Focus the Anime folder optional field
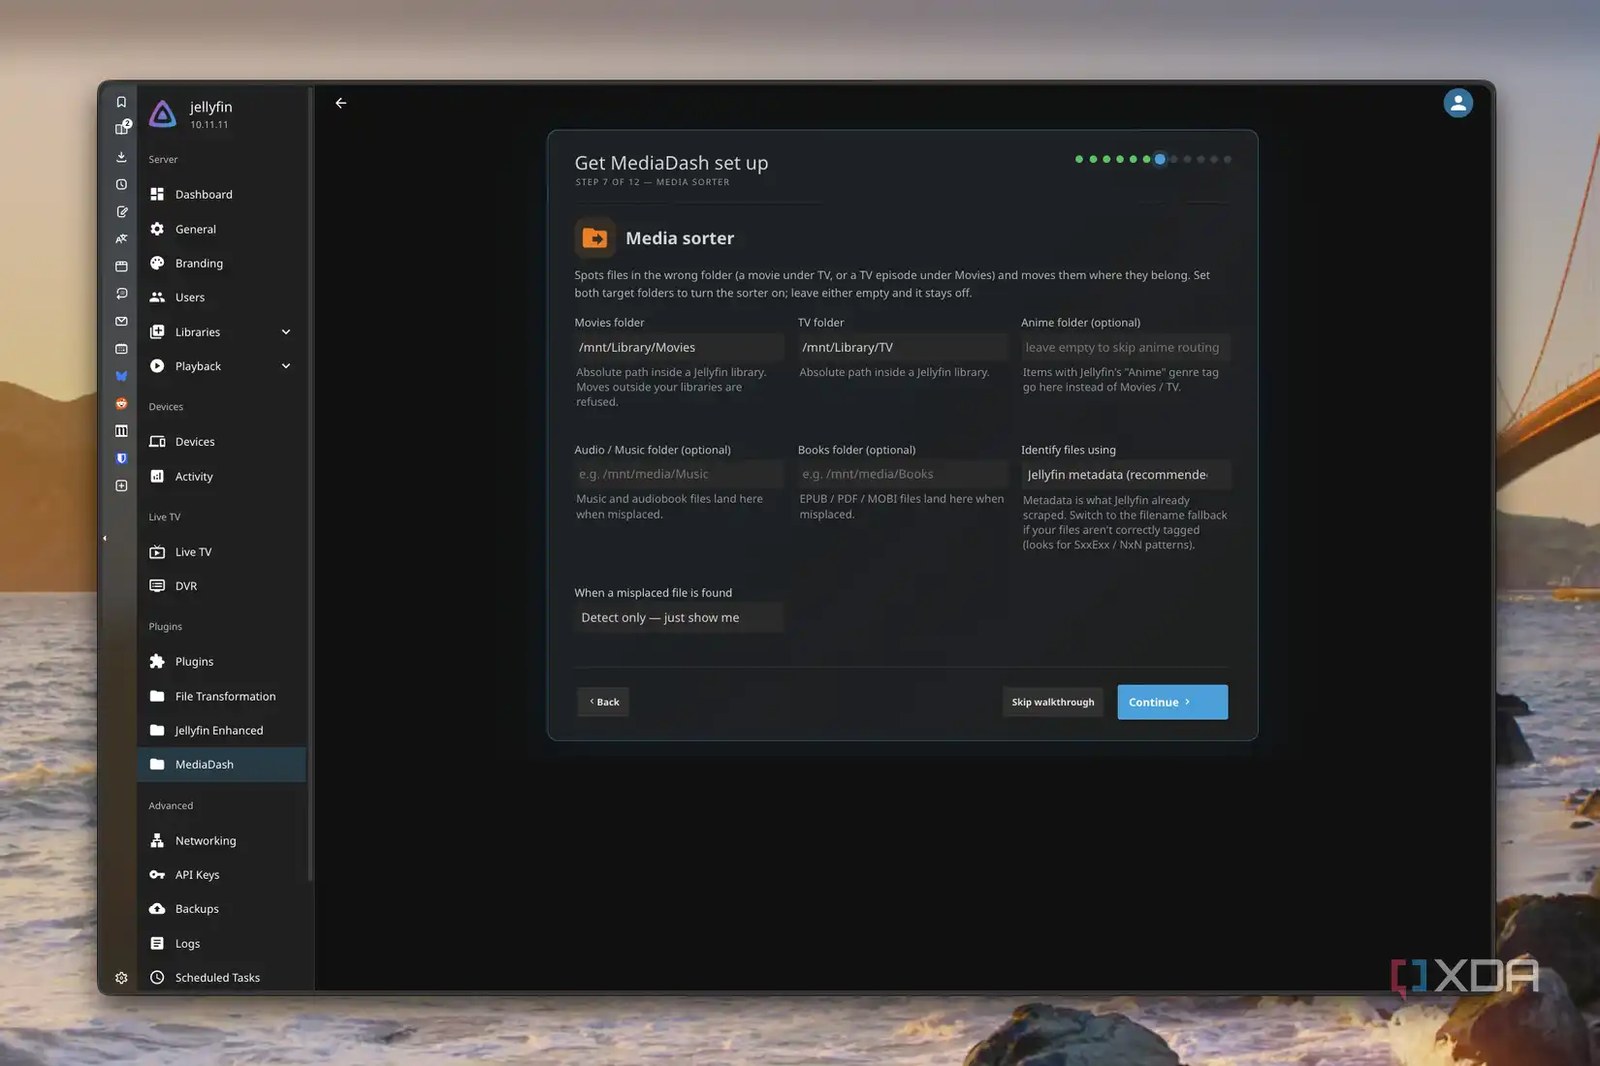Image resolution: width=1600 pixels, height=1066 pixels. [x=1125, y=348]
